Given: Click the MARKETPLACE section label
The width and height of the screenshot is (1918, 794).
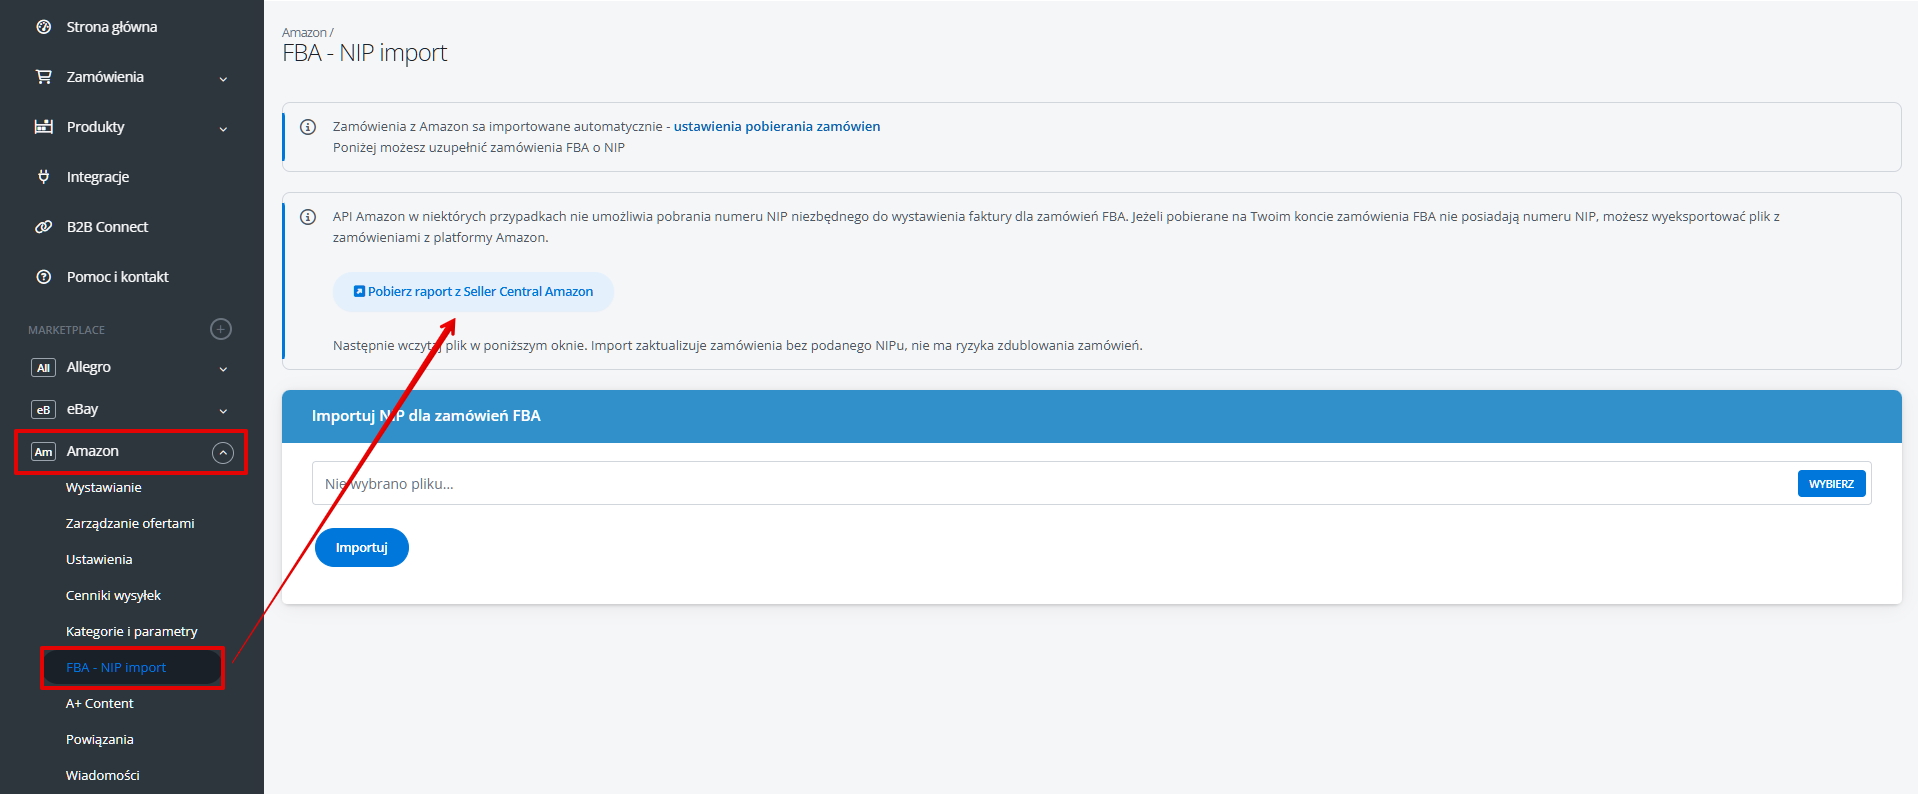Looking at the screenshot, I should click(66, 330).
